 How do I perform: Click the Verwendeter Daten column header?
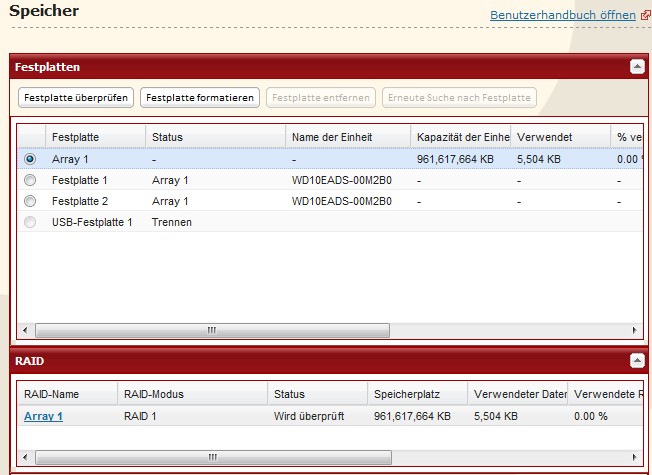point(518,394)
